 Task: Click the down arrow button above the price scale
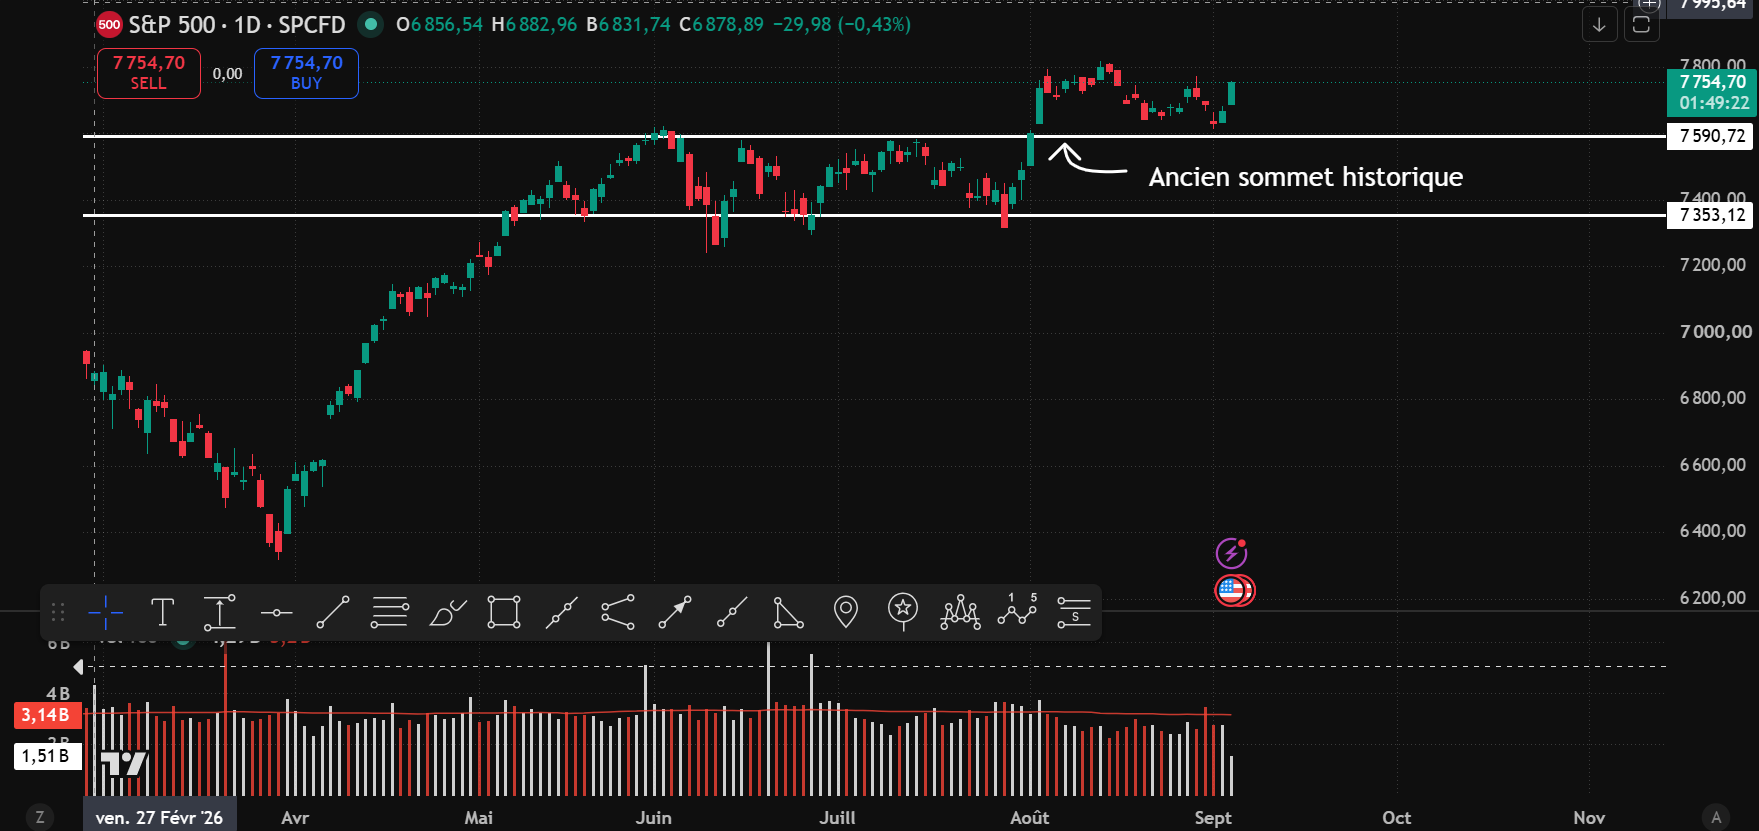[x=1599, y=25]
